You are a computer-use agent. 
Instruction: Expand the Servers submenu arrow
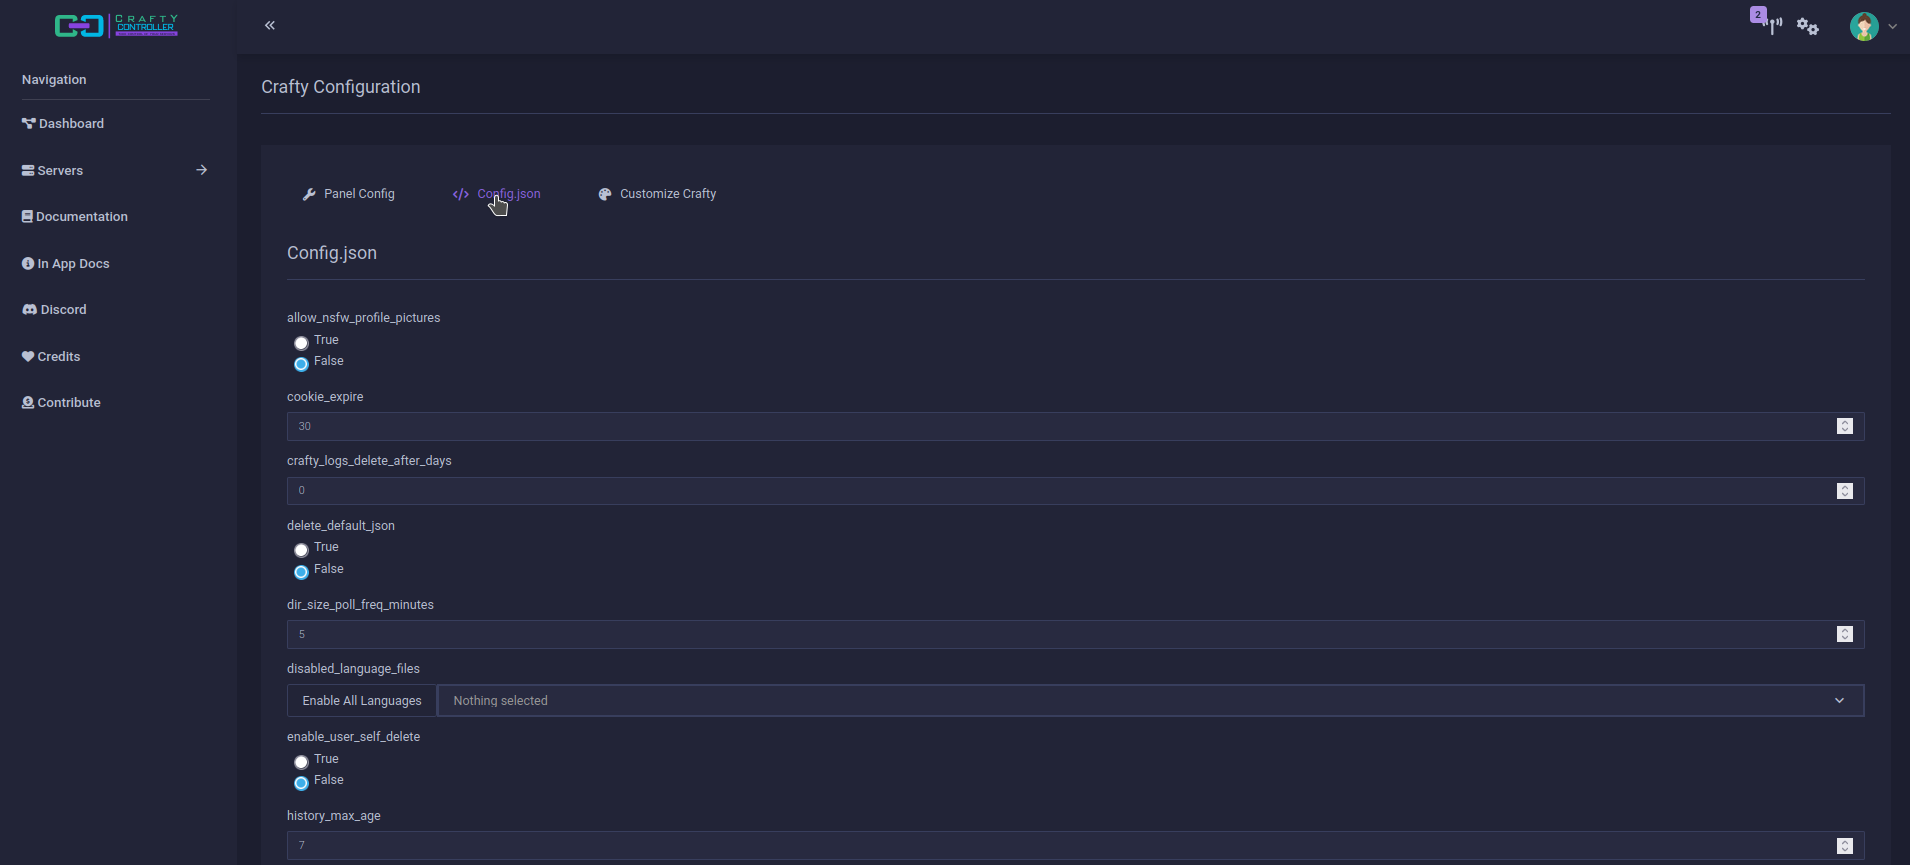click(202, 170)
